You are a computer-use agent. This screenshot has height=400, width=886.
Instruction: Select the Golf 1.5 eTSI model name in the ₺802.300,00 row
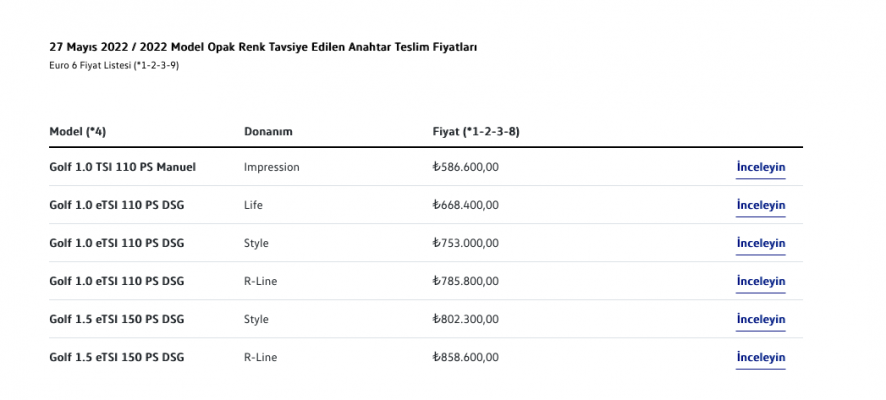116,319
